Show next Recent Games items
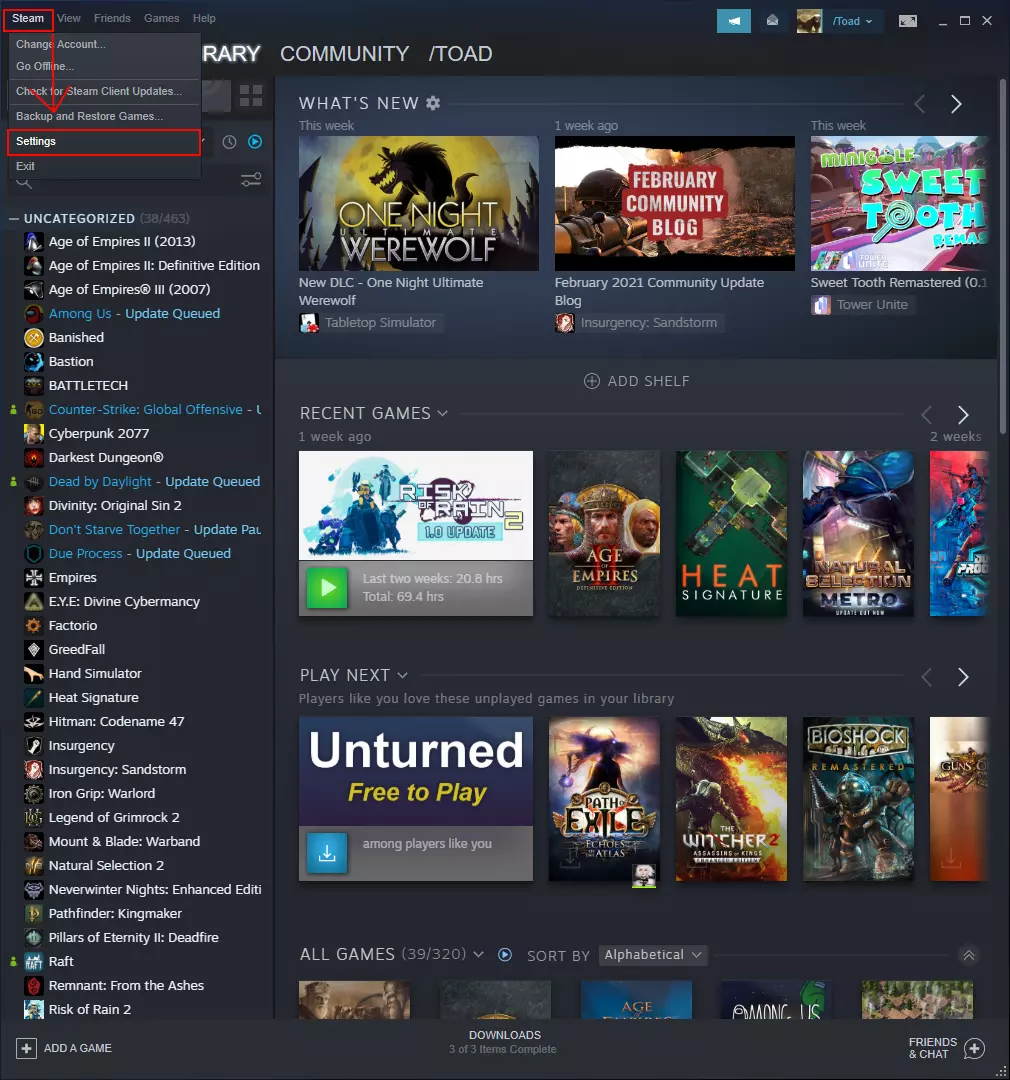Viewport: 1010px width, 1080px height. (963, 415)
